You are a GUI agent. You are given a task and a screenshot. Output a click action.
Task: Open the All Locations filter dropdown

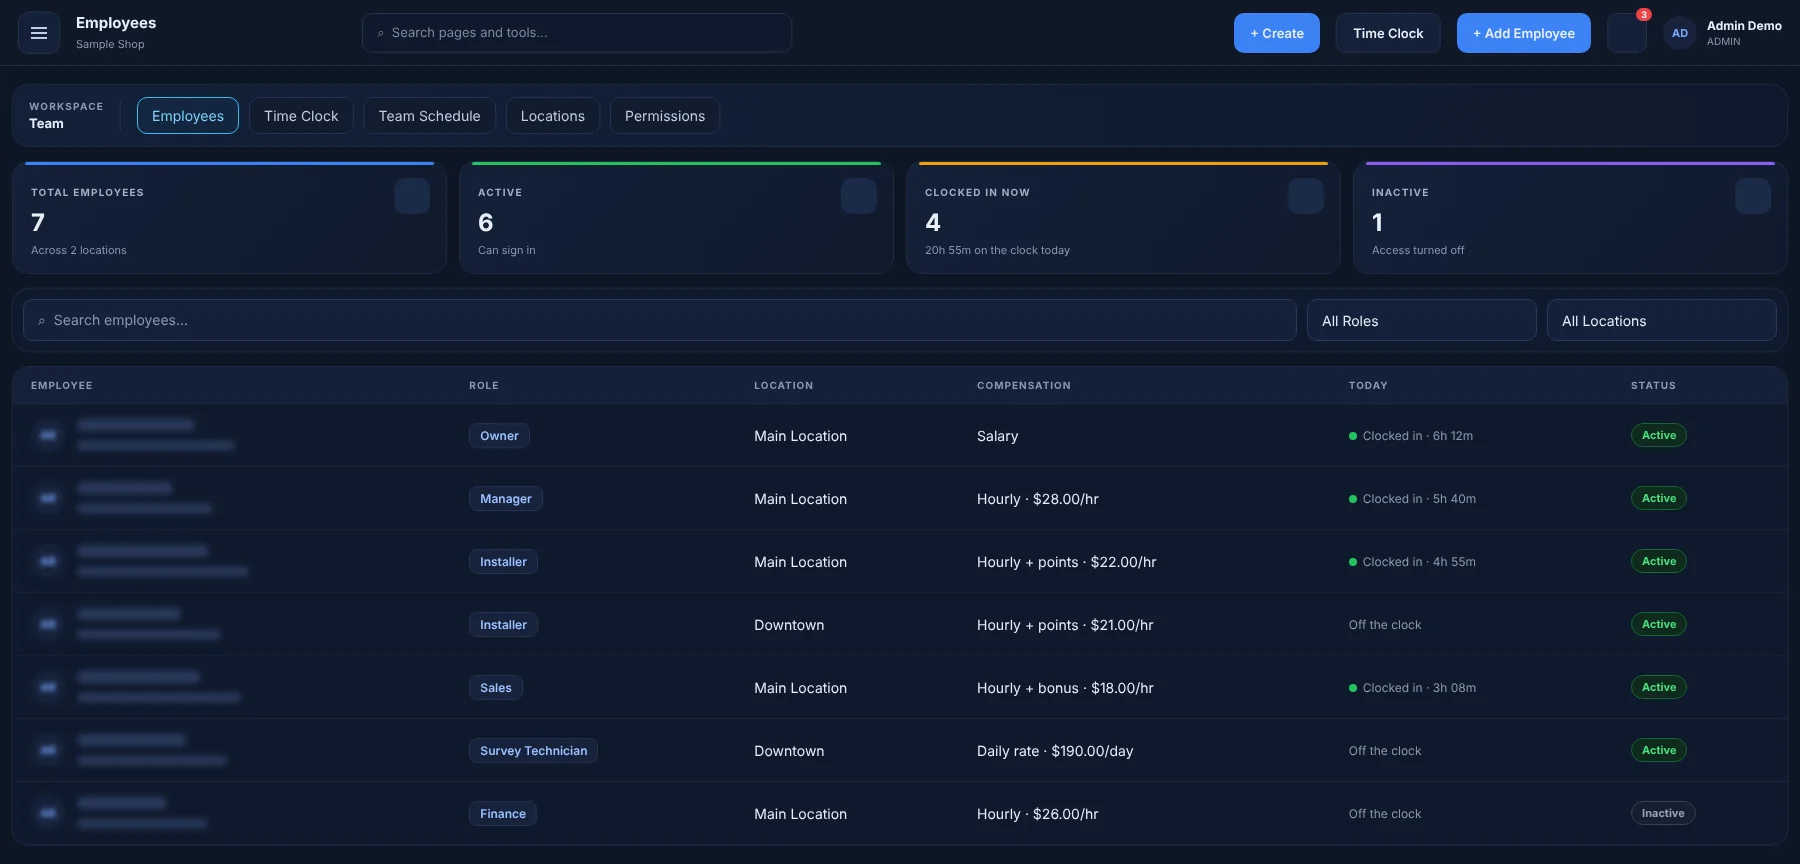click(x=1661, y=320)
